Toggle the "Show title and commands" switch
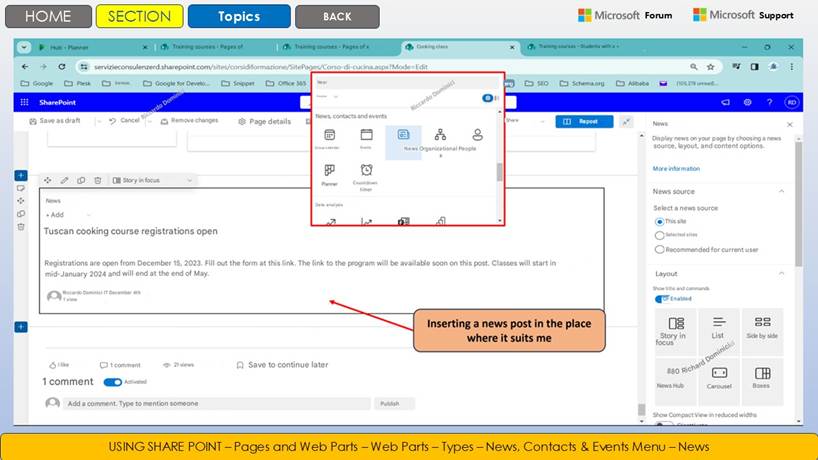Screen dimensions: 818x460 tap(662, 298)
